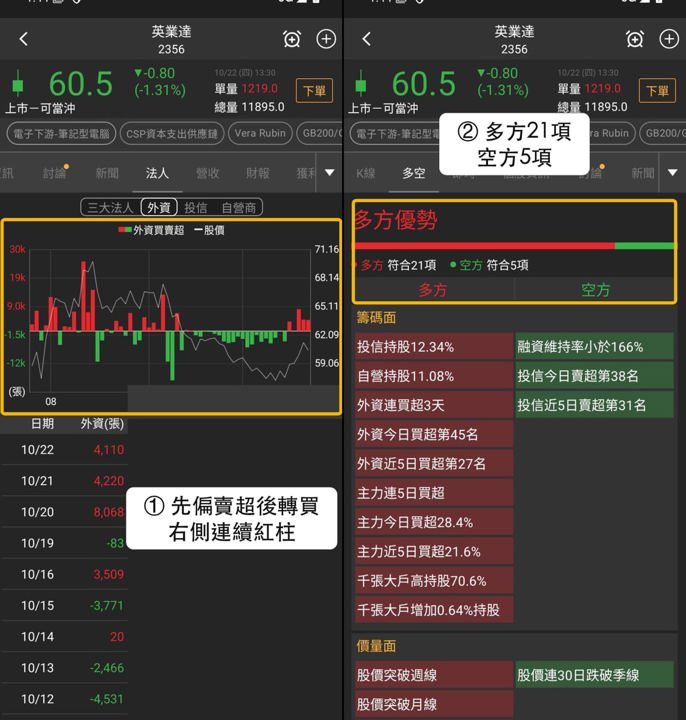Screen dimensions: 686x720
Task: Select the CSP資本支出供應鏈 tag
Action: 172,134
